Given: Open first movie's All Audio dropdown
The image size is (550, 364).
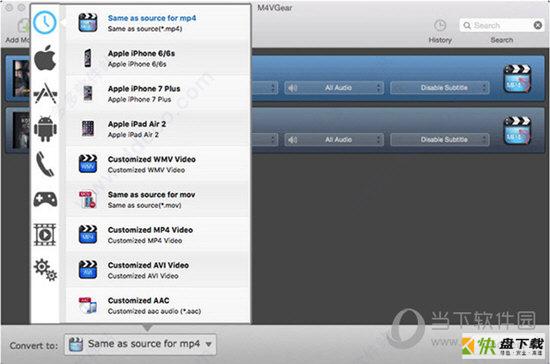Looking at the screenshot, I should click(334, 88).
